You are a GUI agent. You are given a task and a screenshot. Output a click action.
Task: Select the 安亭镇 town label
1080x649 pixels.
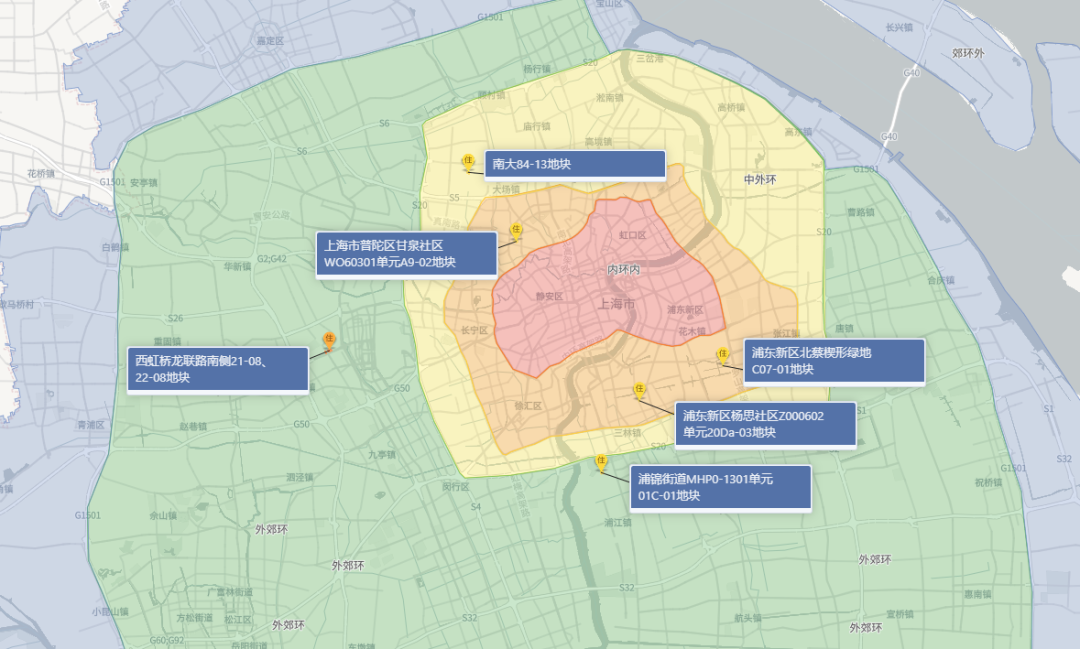pos(144,183)
